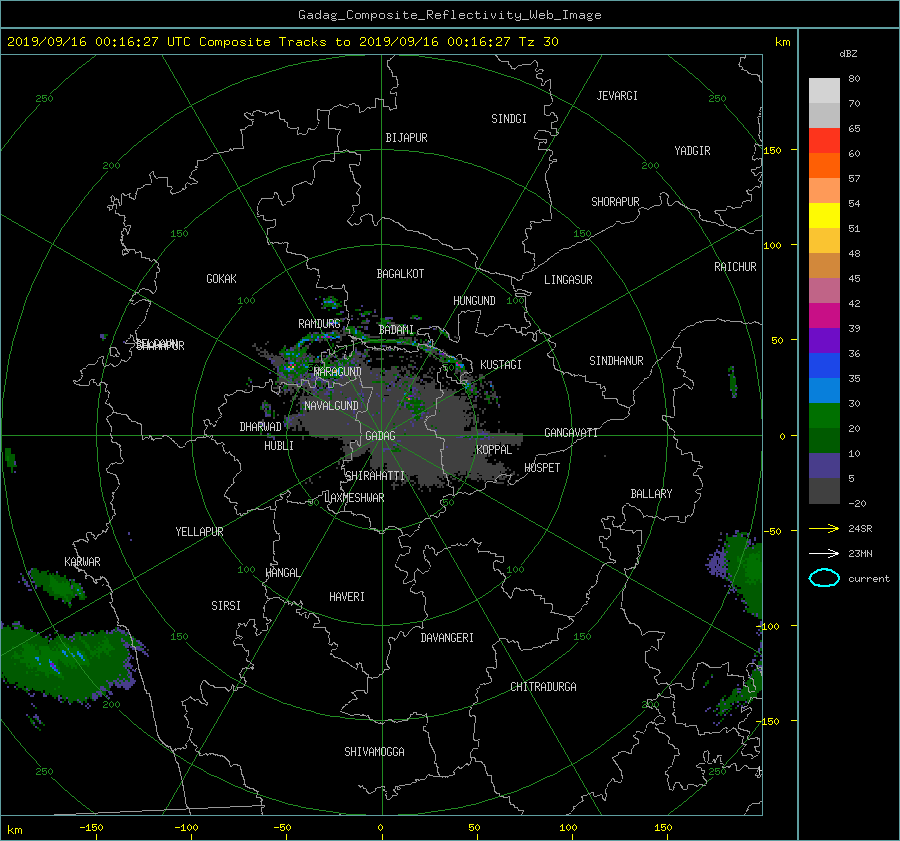Click the cyan current-track ellipse legend icon
The height and width of the screenshot is (841, 900).
(x=824, y=578)
